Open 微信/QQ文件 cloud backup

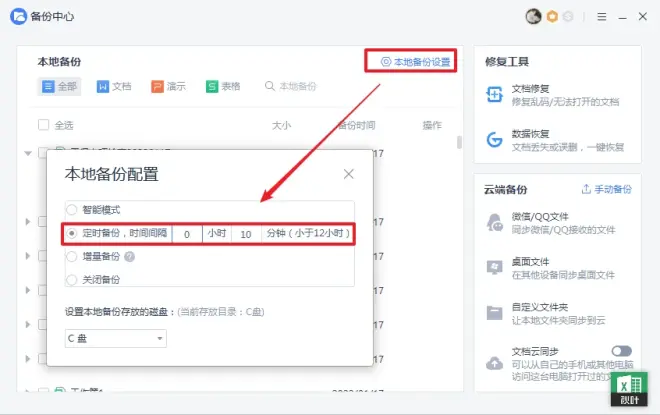coord(563,223)
